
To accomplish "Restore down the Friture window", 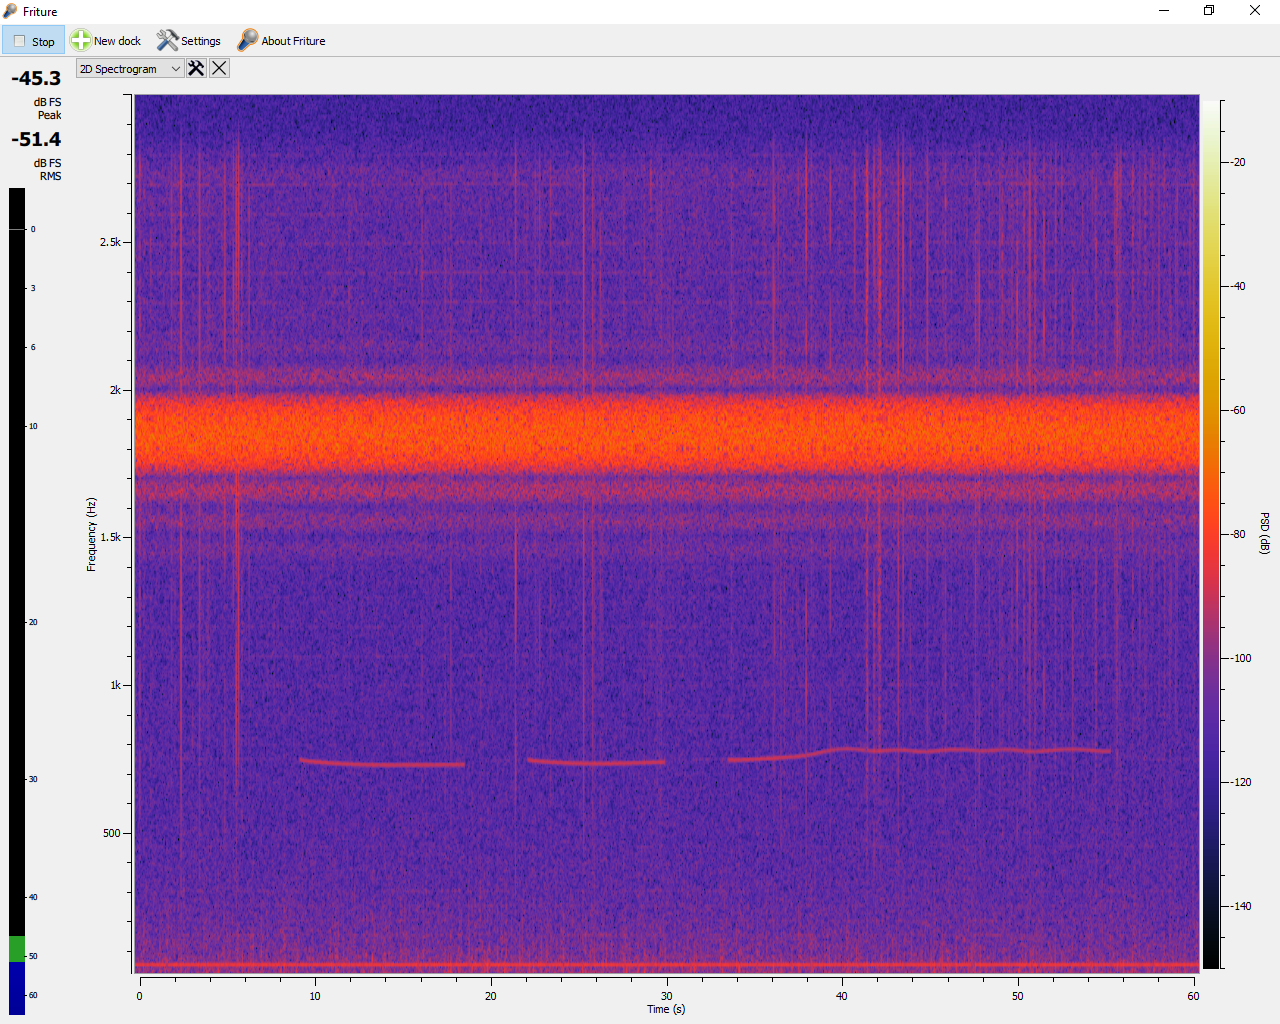I will 1209,11.
